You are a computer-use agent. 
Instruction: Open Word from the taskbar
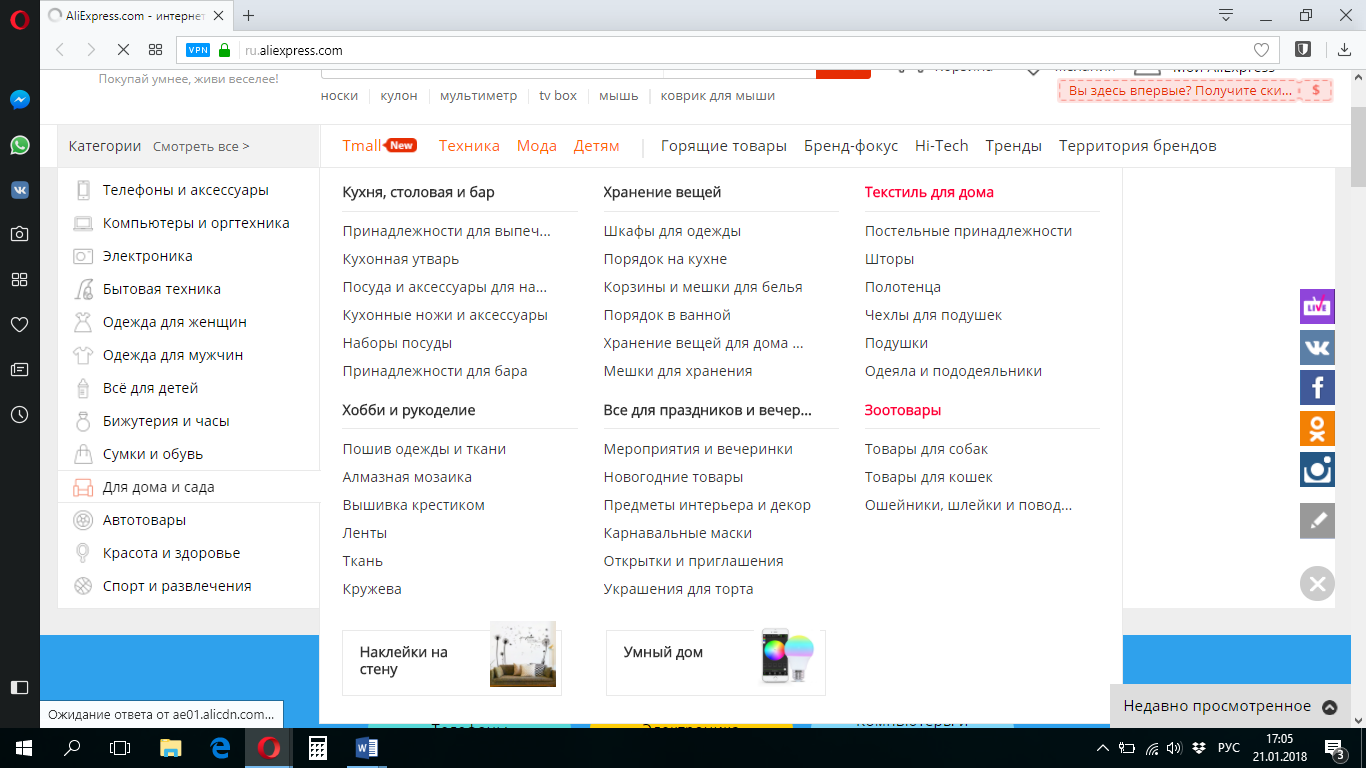point(366,748)
